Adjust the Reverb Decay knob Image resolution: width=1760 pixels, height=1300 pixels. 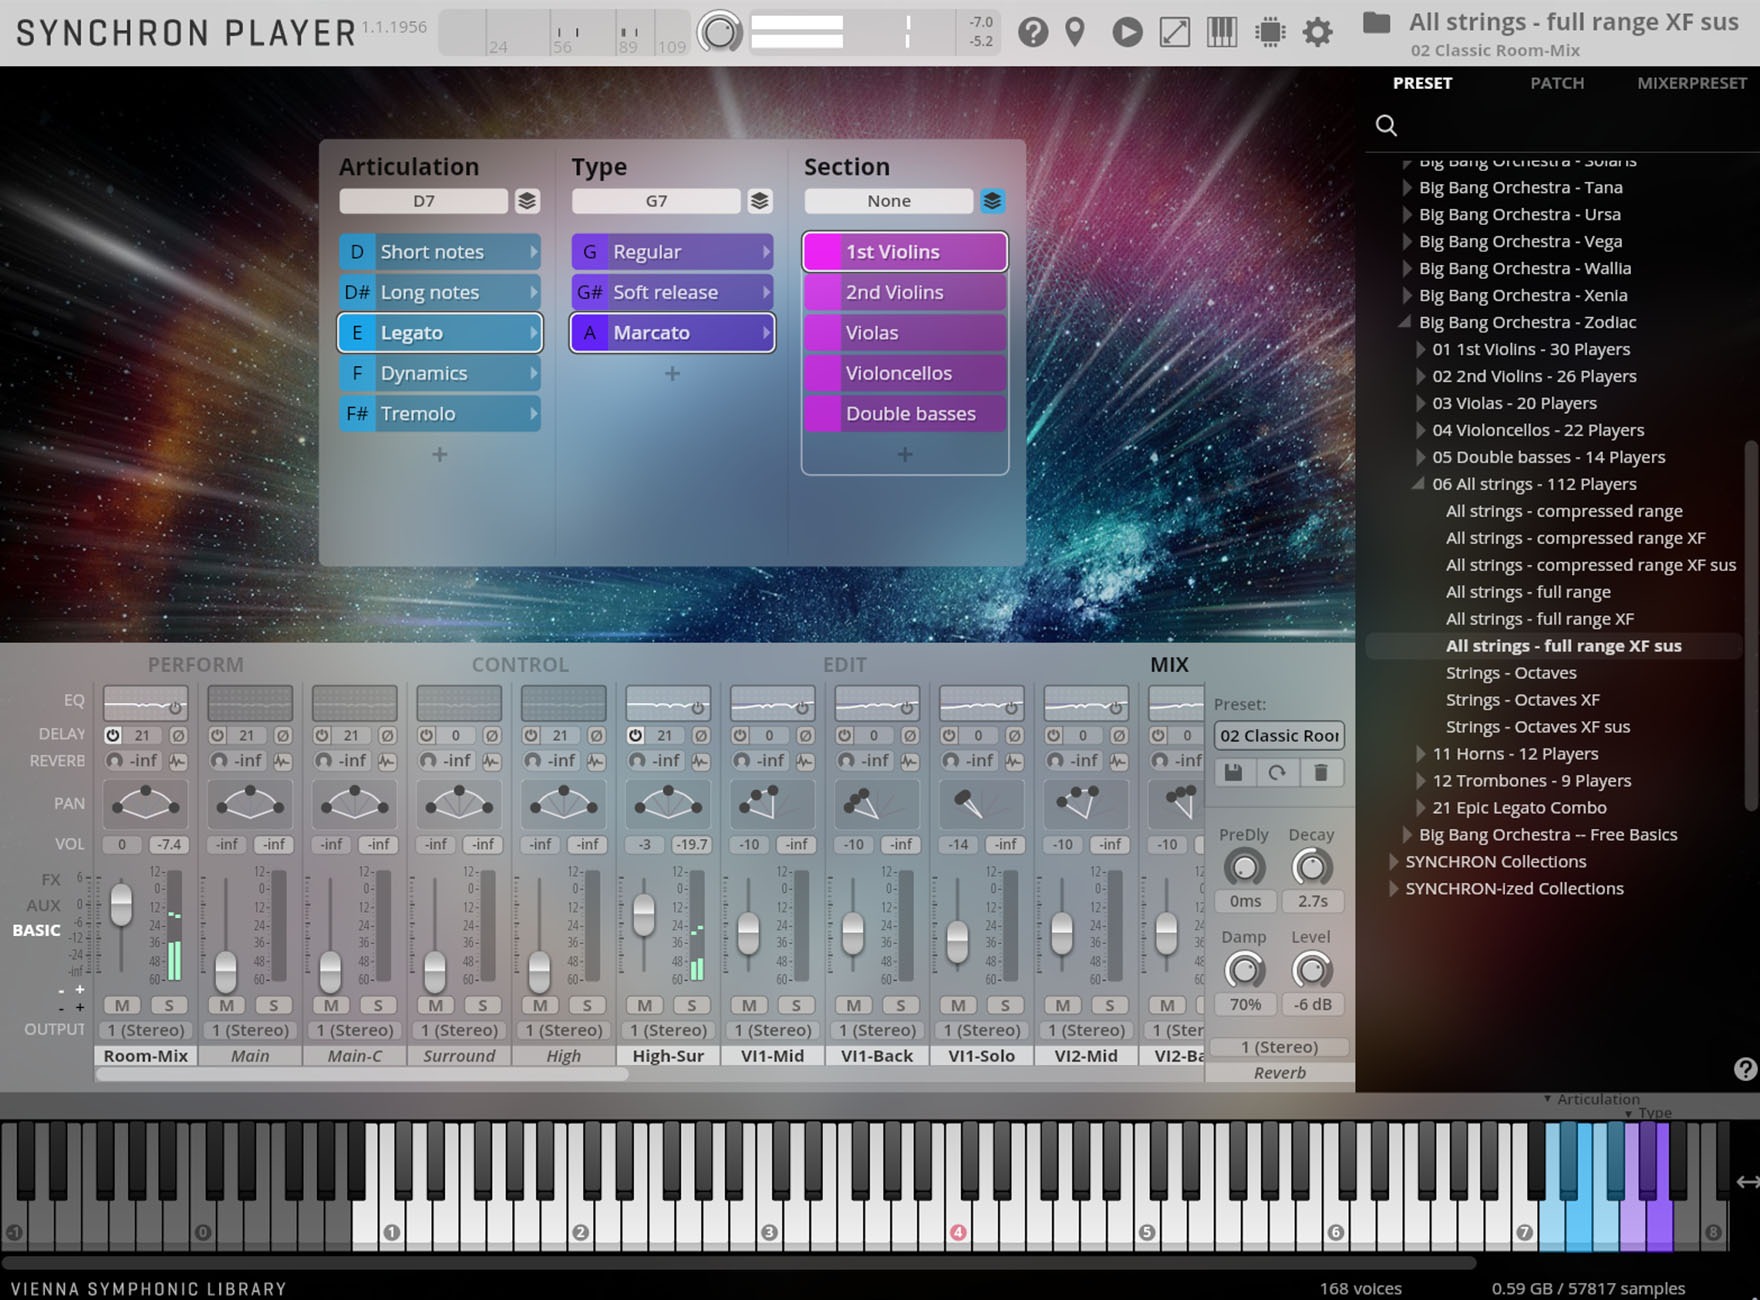pos(1311,868)
